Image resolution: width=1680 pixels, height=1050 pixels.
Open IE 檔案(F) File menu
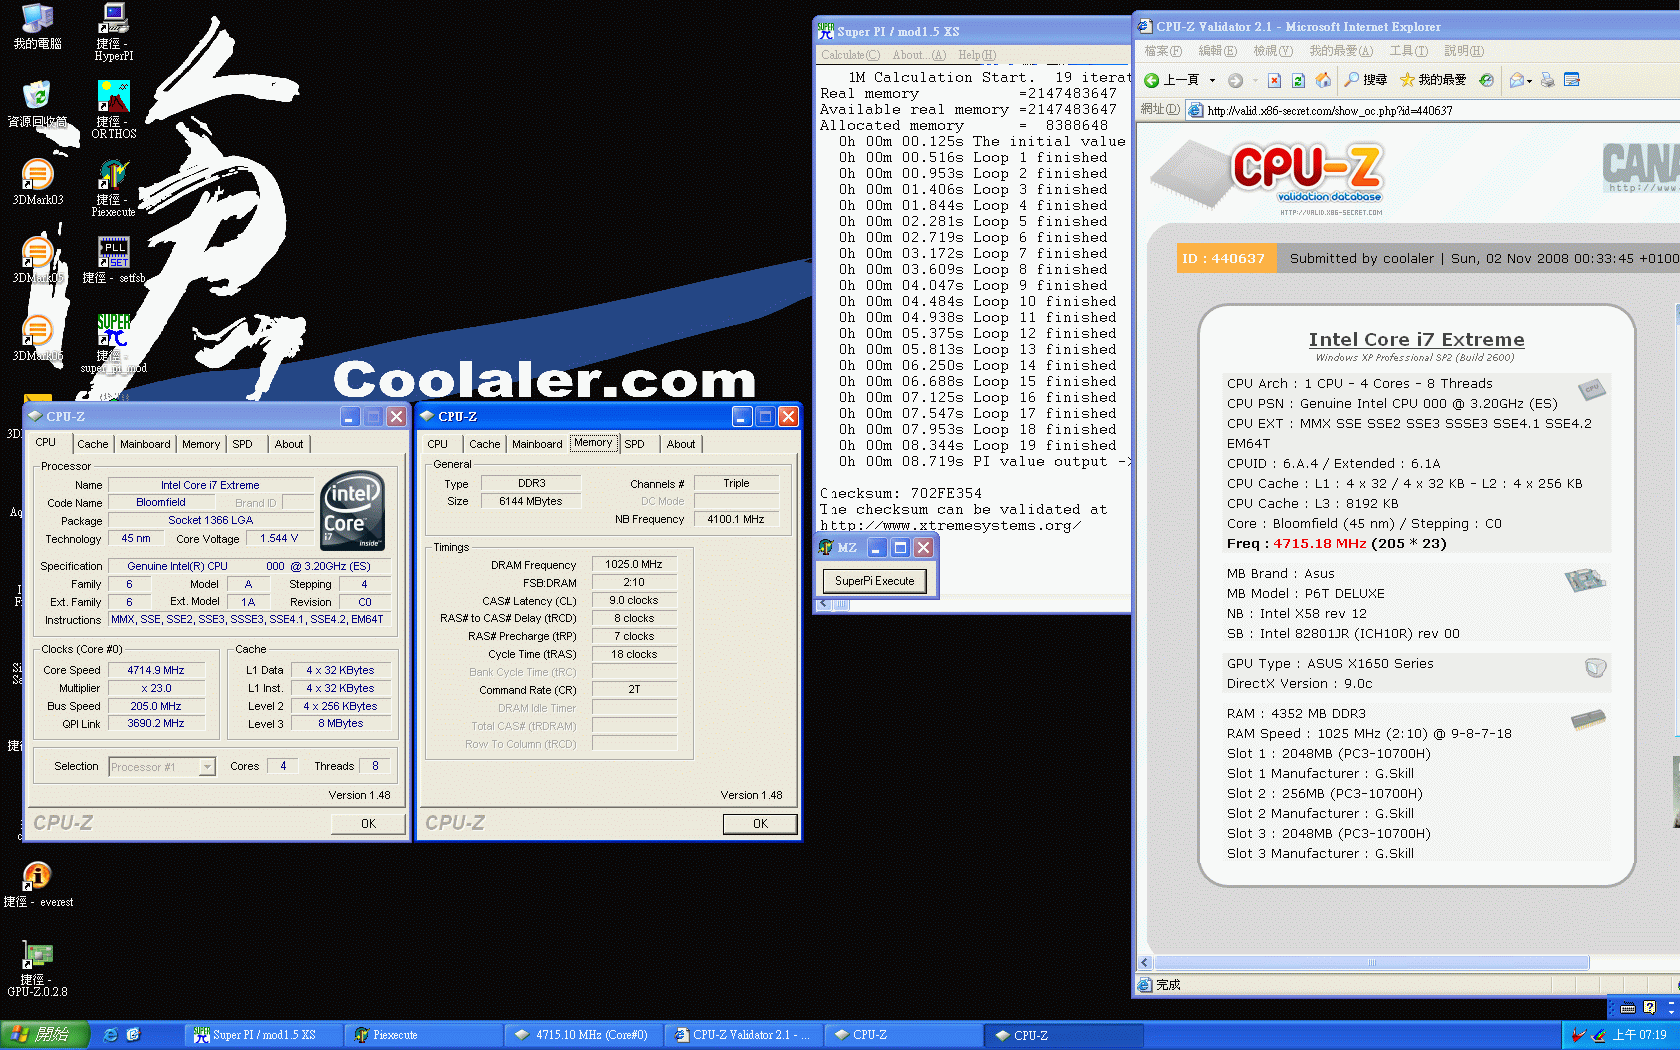1162,51
